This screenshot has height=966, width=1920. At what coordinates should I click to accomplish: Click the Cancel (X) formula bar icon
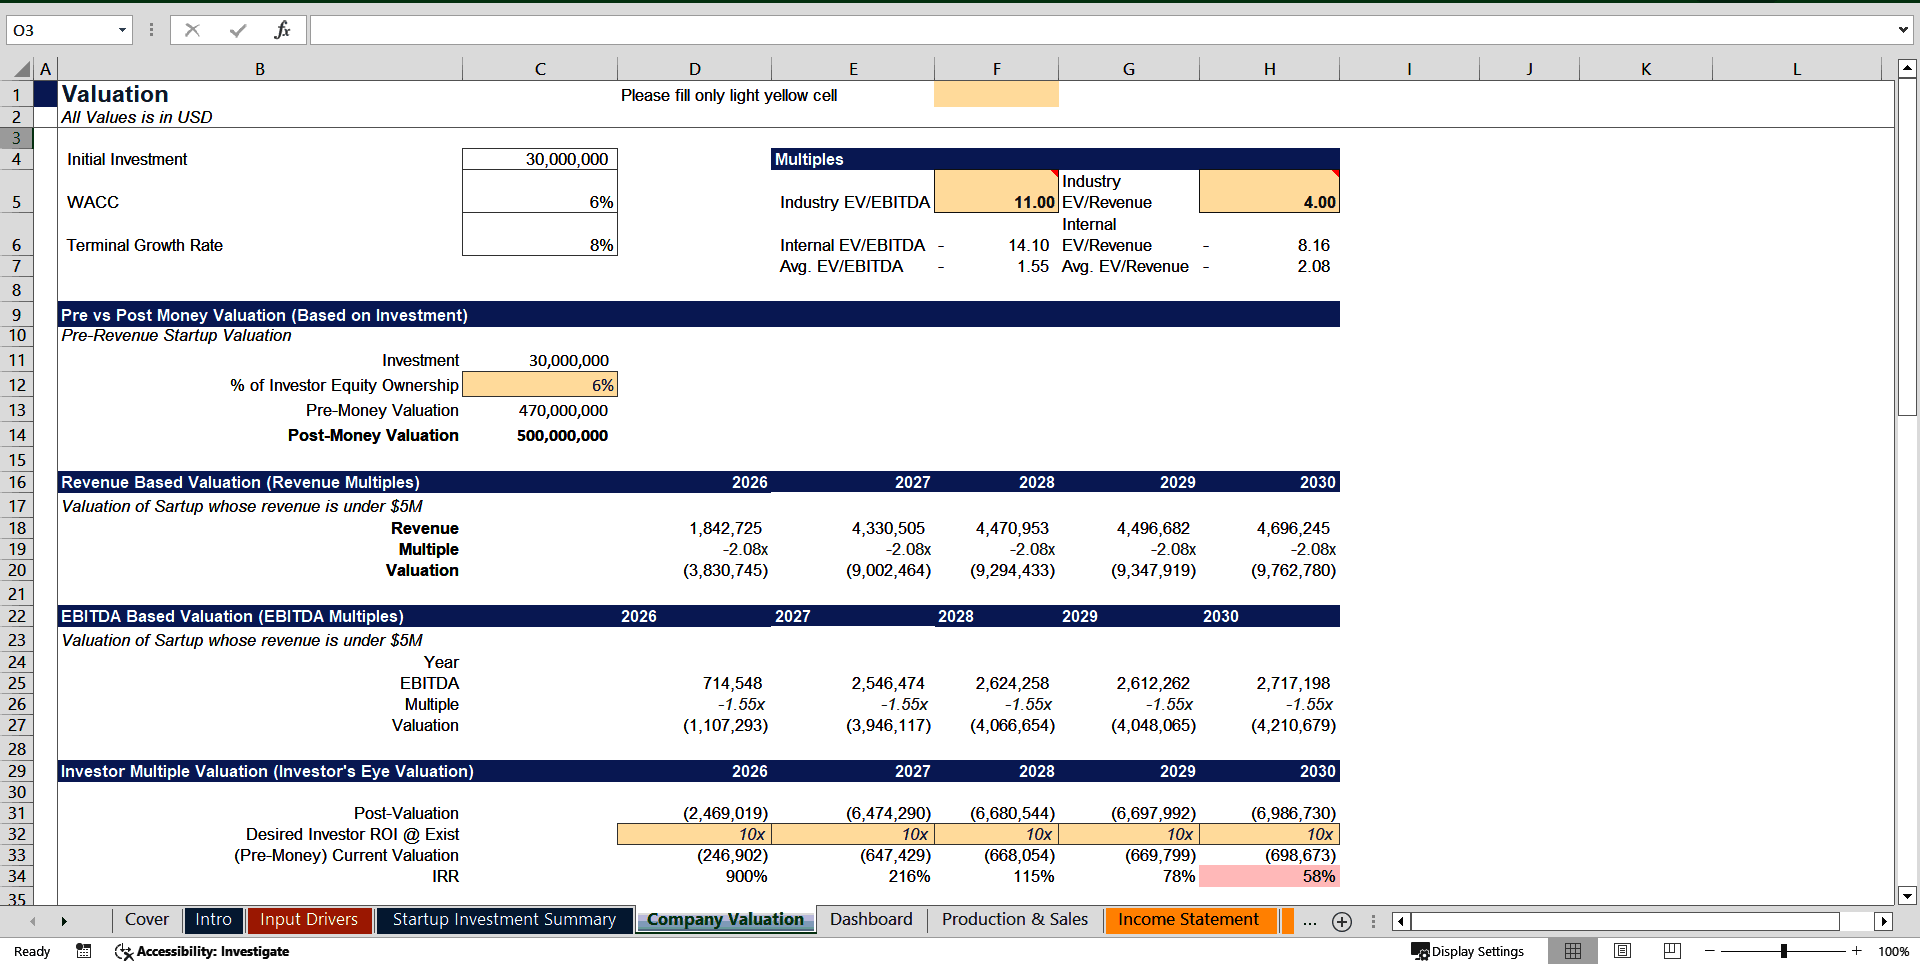point(192,30)
